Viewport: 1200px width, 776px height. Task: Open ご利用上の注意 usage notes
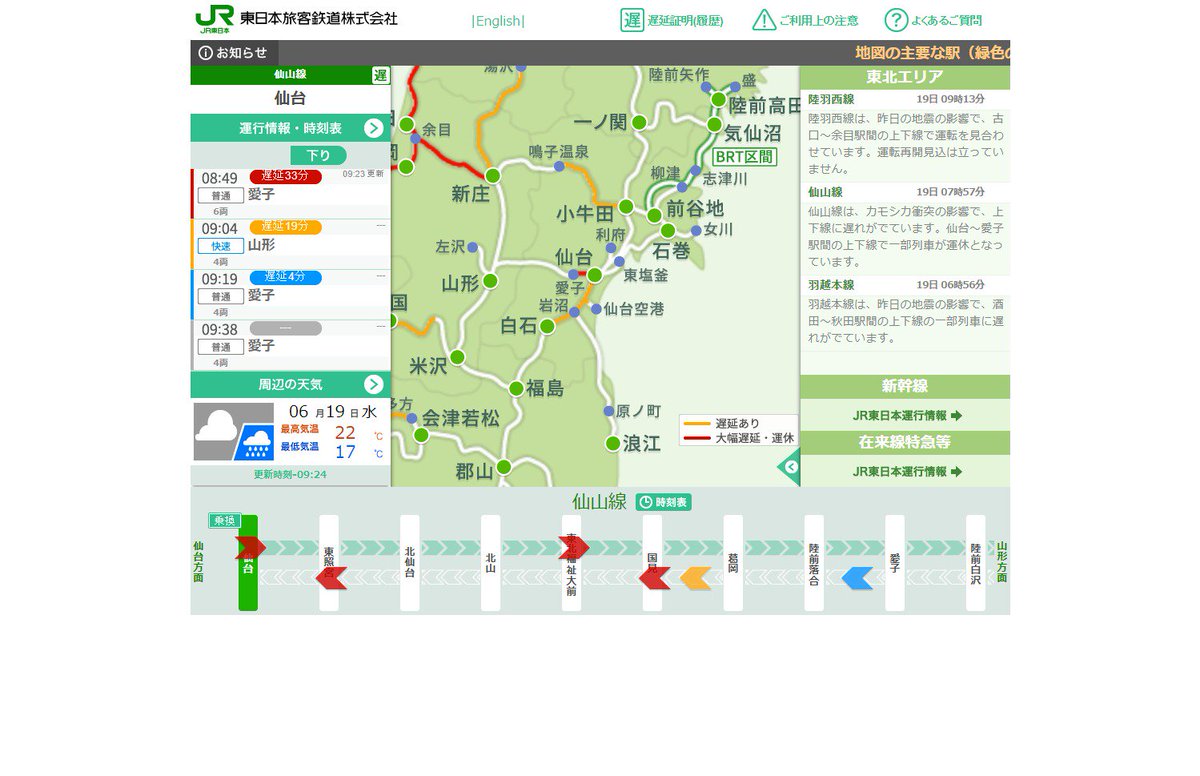tap(805, 20)
